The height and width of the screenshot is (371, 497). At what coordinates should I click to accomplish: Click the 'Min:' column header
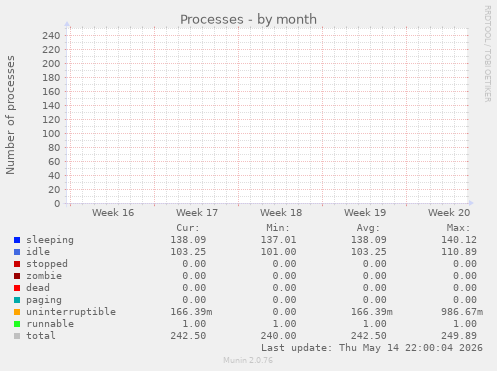(x=278, y=228)
